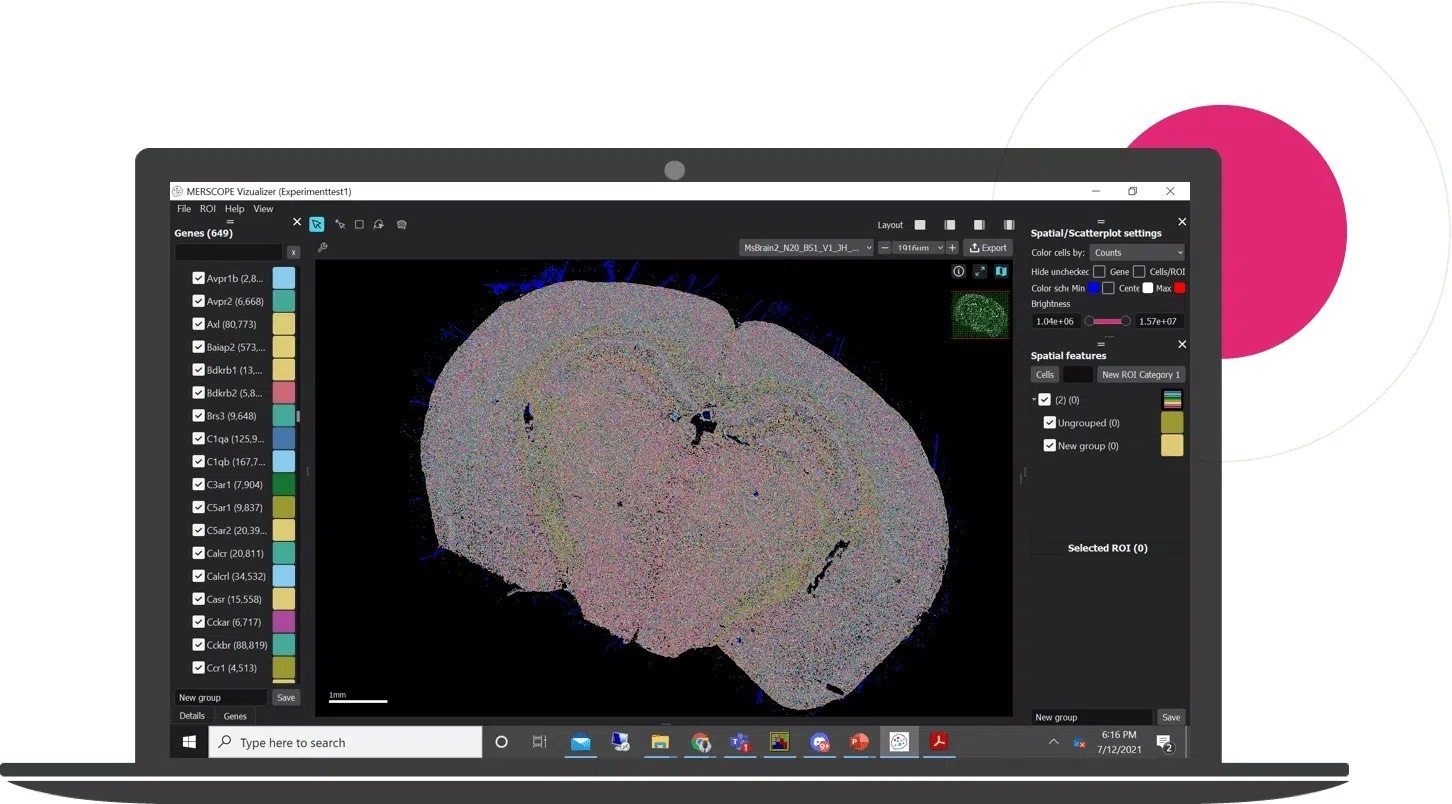Click the minimap thumbnail
Viewport: 1452px width, 804px height.
tap(981, 314)
